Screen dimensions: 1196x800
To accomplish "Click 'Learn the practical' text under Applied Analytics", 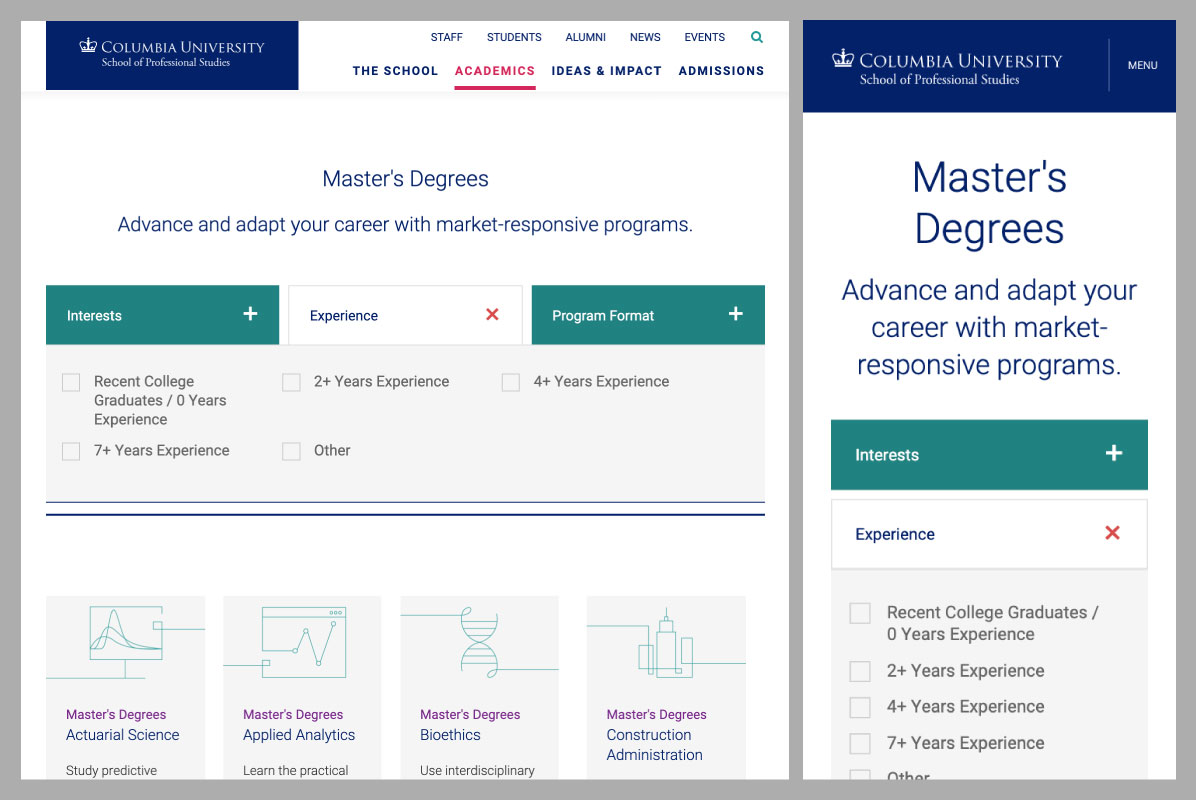I will [295, 770].
